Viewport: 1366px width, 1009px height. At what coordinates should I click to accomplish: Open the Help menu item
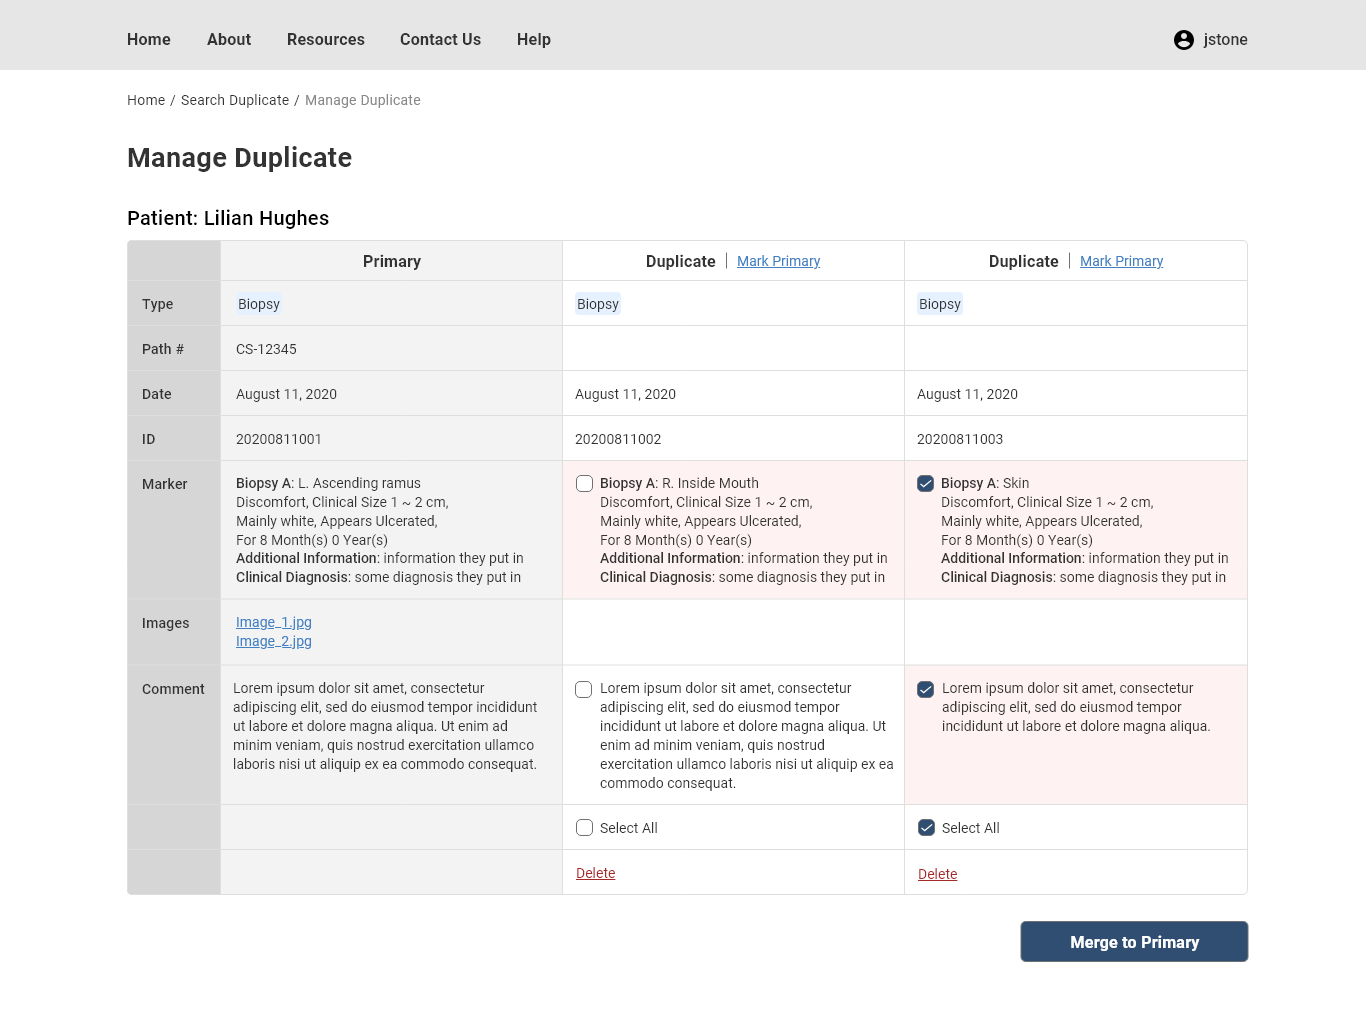click(x=533, y=39)
